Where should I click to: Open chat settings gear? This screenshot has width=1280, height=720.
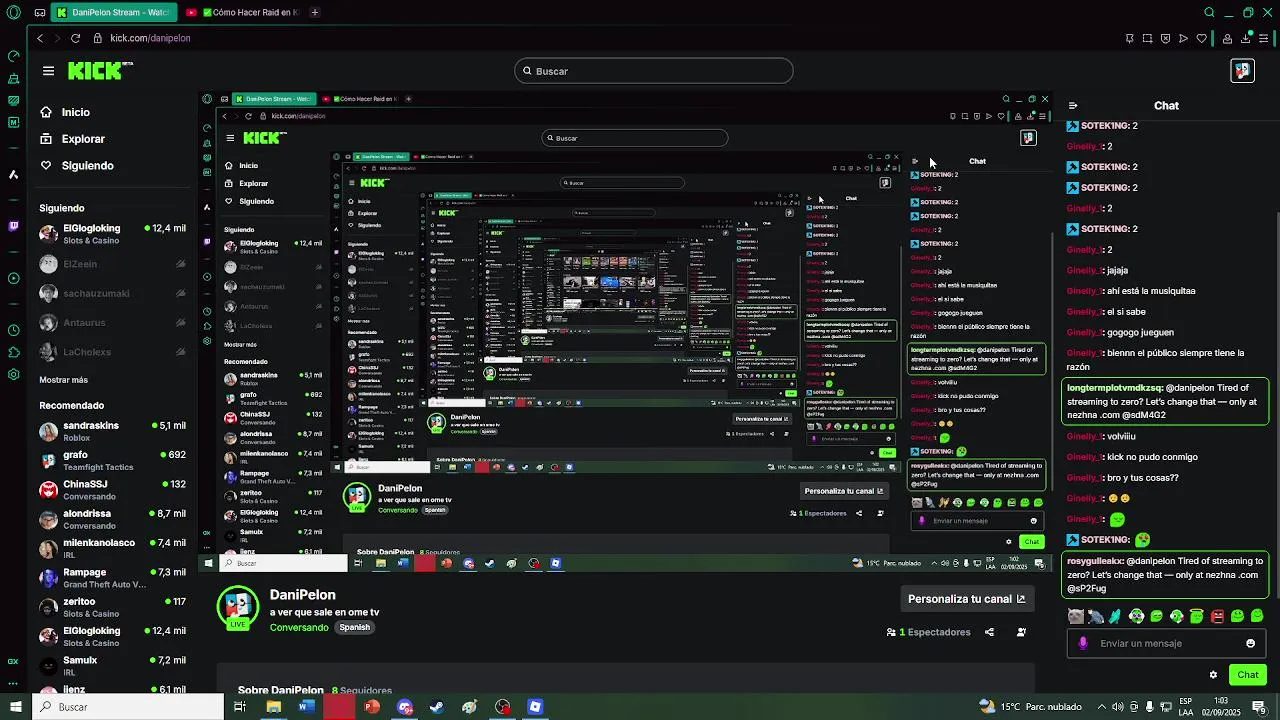point(1213,675)
